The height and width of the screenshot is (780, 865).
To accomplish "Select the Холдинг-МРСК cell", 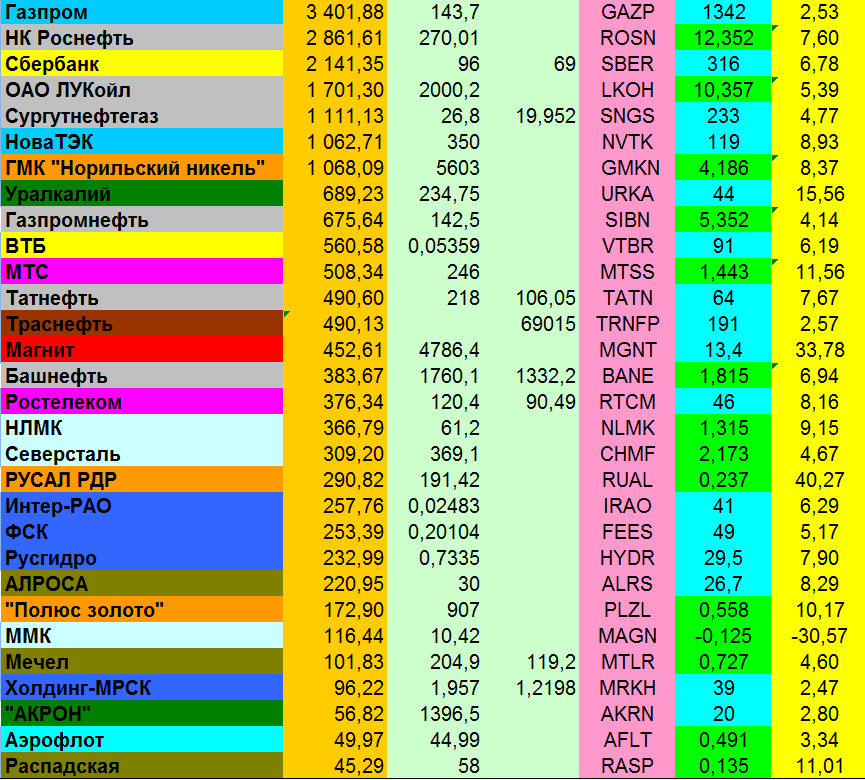I will click(x=142, y=688).
